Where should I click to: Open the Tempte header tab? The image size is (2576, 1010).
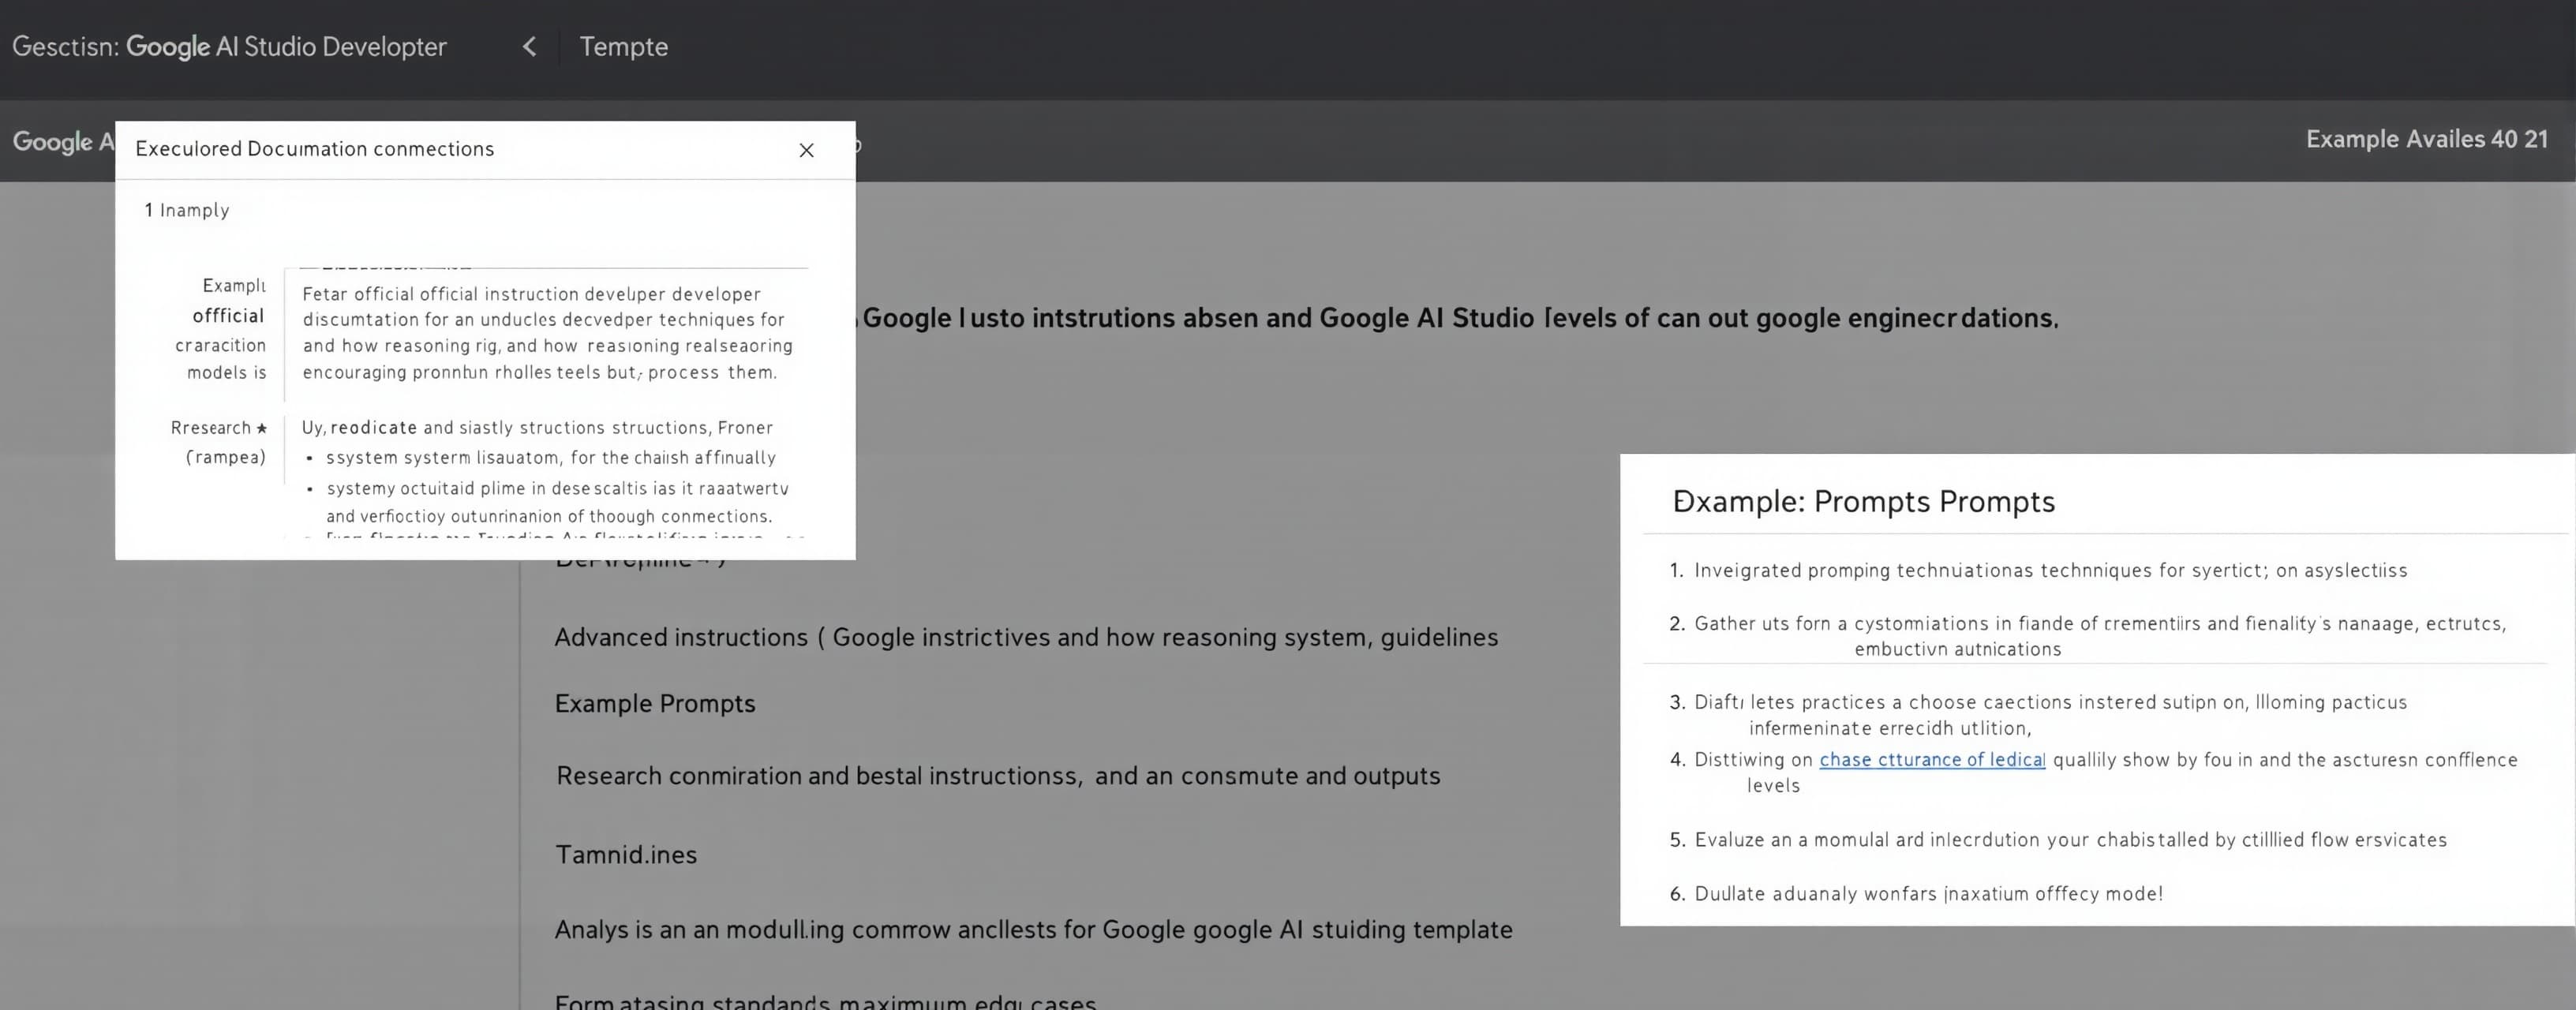click(x=624, y=47)
